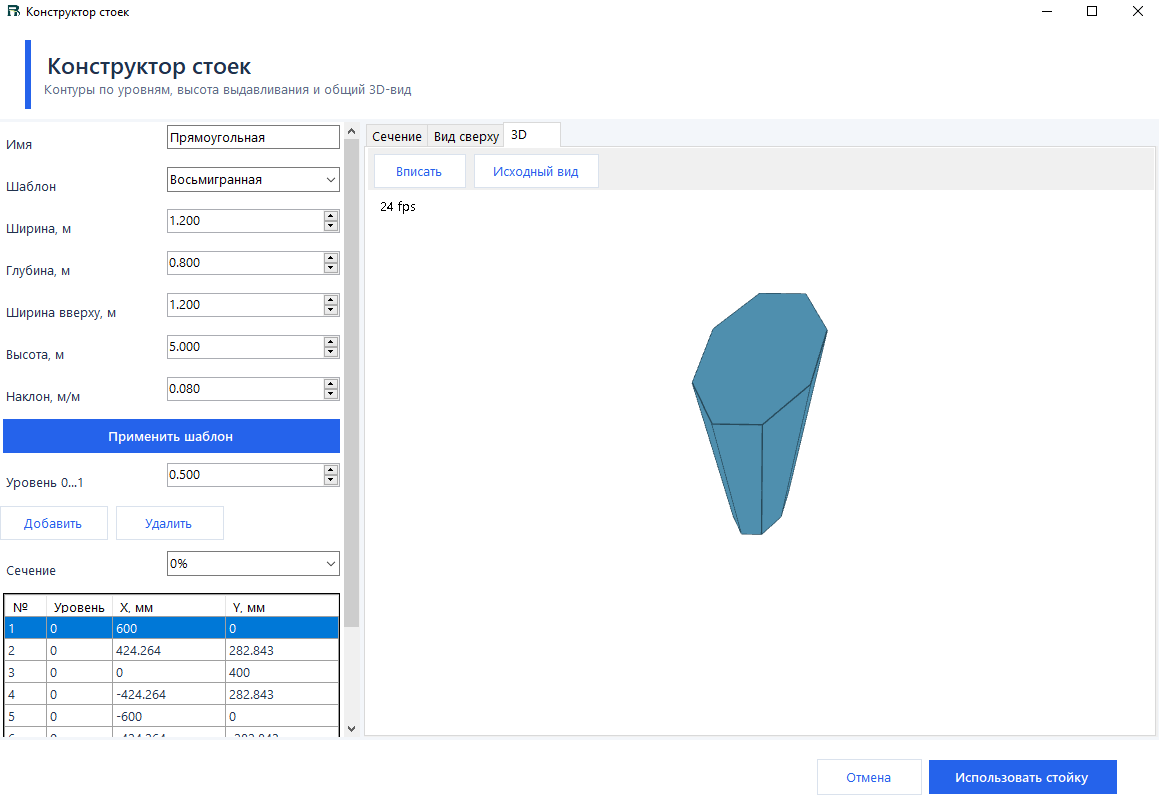Viewport: 1159px width, 803px height.
Task: Click the Вписать button
Action: [x=419, y=172]
